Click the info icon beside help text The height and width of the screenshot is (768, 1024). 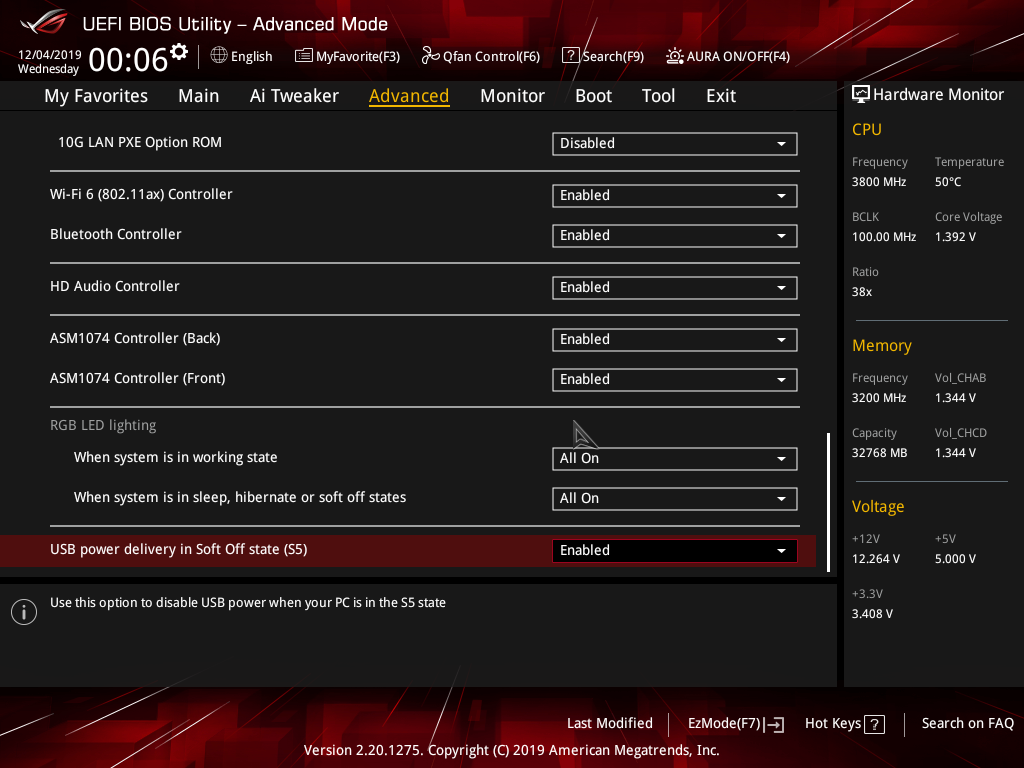pyautogui.click(x=24, y=612)
